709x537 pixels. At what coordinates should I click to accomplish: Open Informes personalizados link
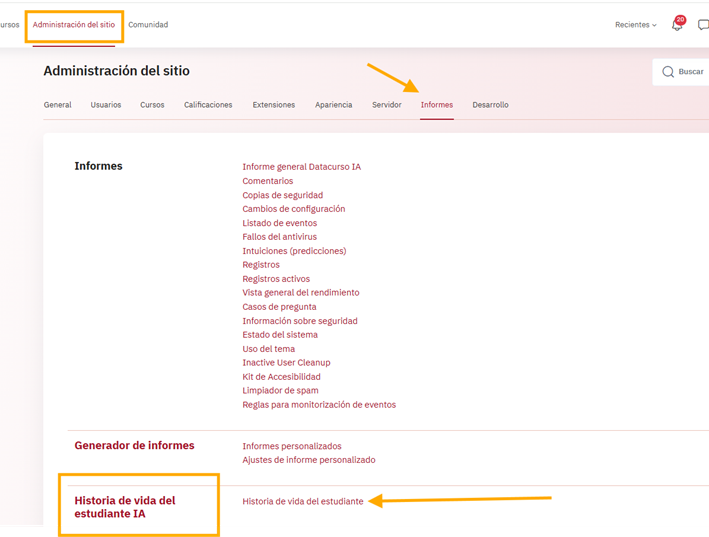(x=291, y=446)
